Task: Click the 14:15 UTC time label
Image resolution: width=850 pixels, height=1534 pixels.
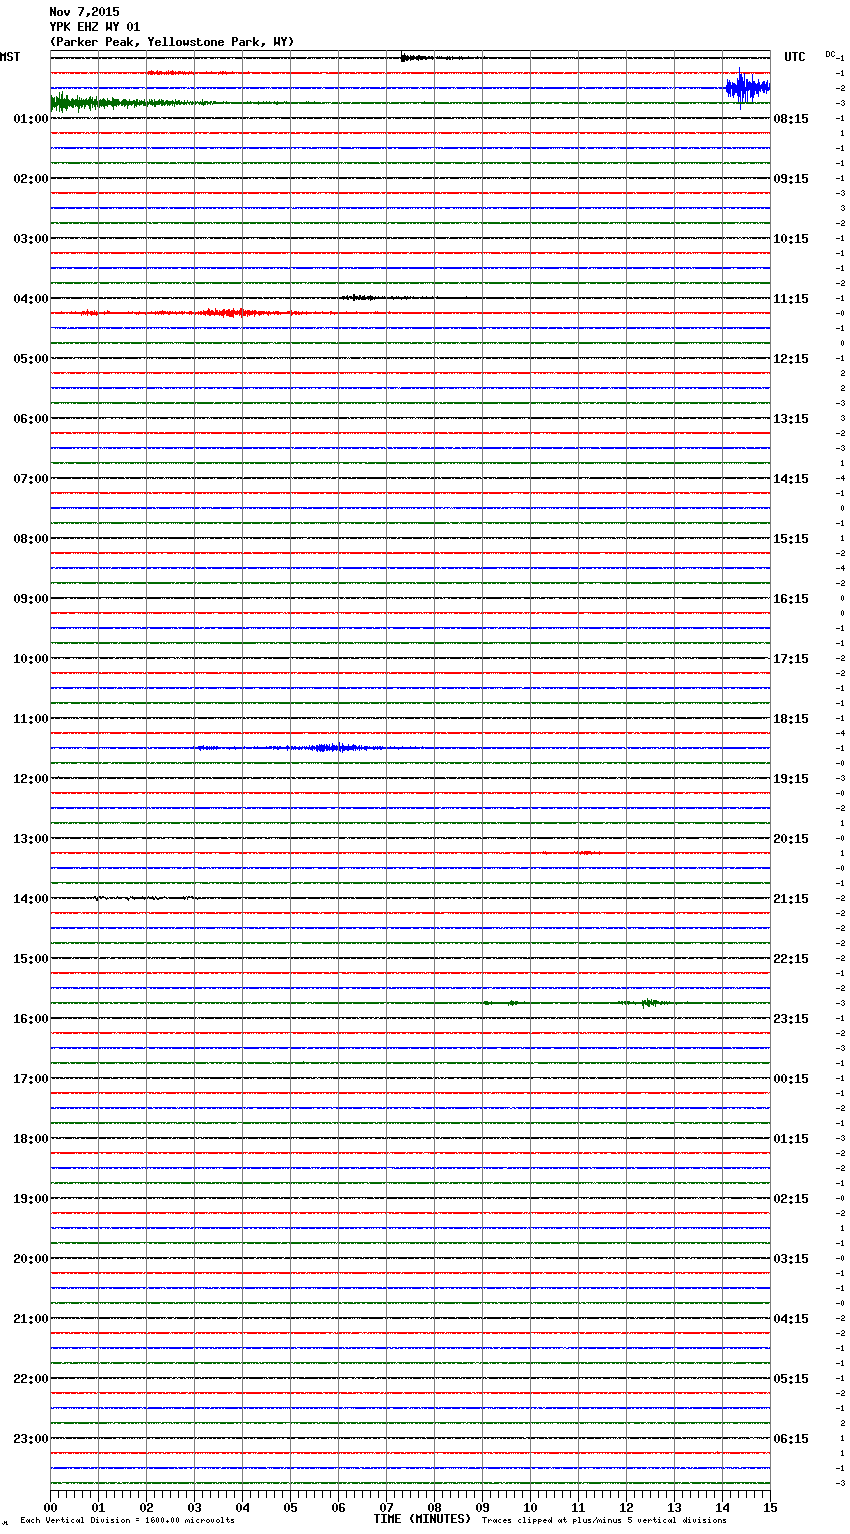Action: tap(791, 478)
